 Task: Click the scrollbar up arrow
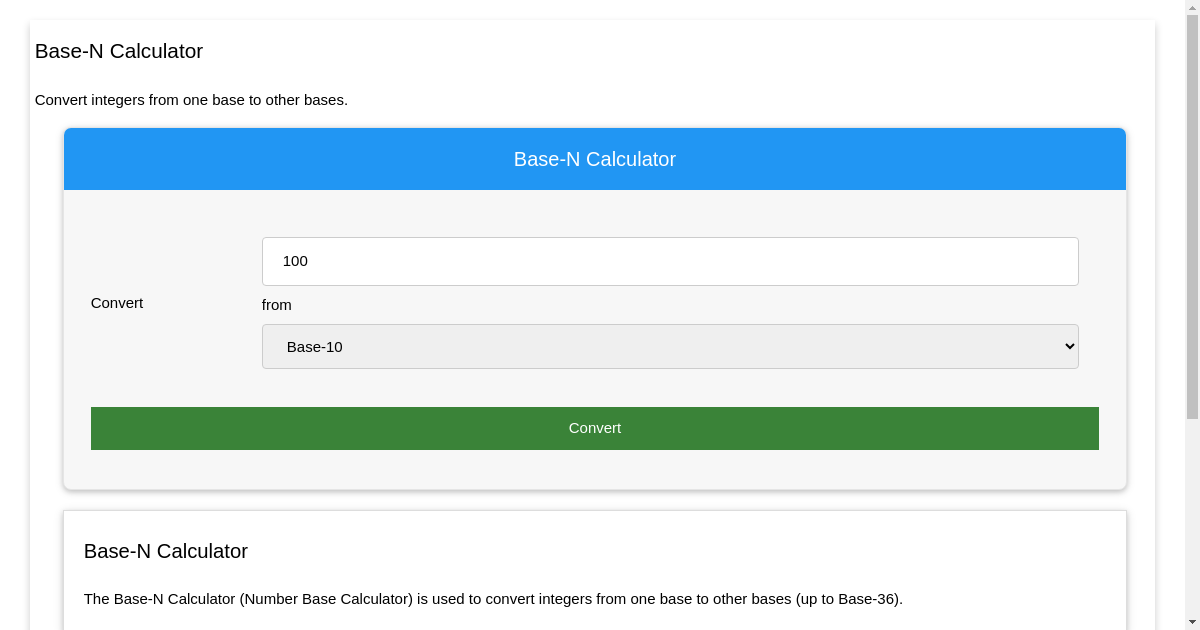click(1192, 7)
